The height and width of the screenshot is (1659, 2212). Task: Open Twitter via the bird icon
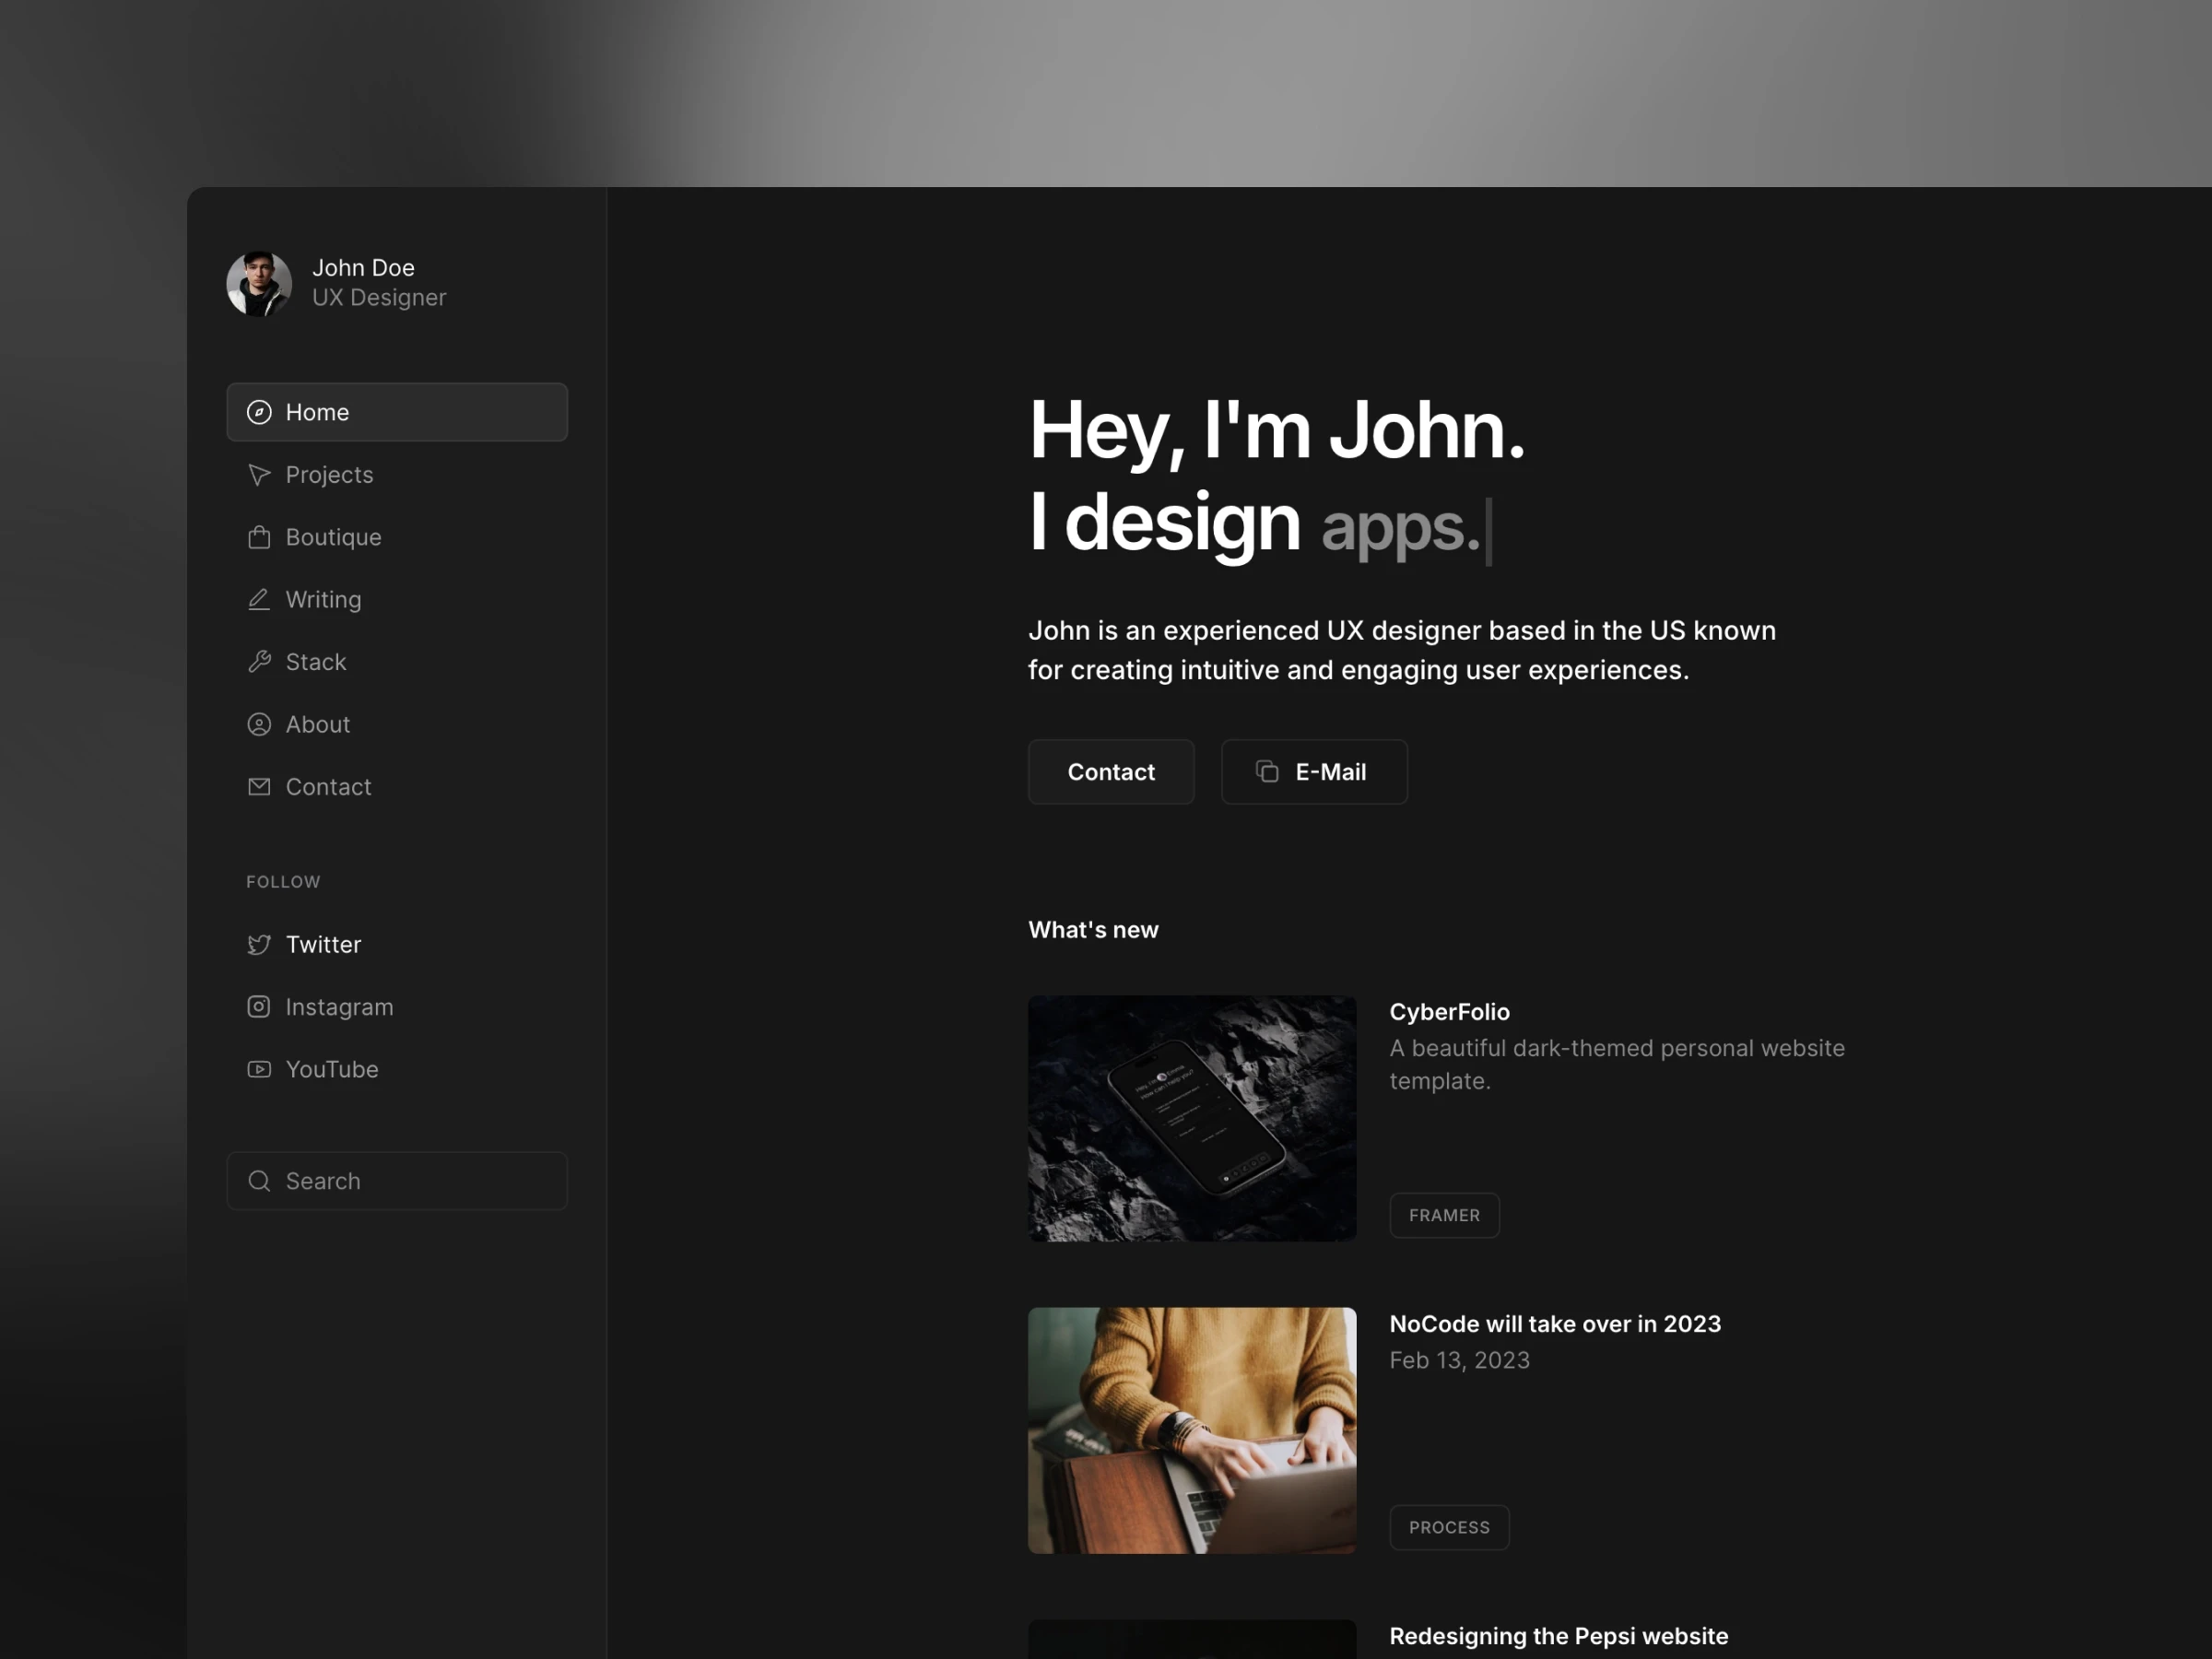pyautogui.click(x=259, y=944)
